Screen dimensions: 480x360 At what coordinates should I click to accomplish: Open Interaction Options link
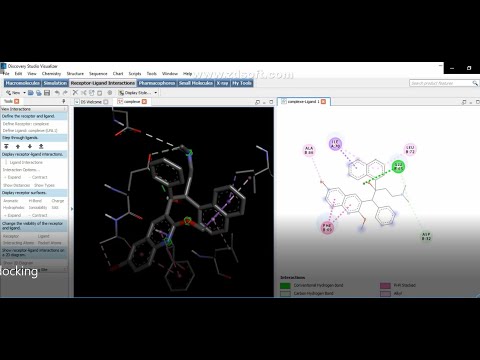click(21, 170)
